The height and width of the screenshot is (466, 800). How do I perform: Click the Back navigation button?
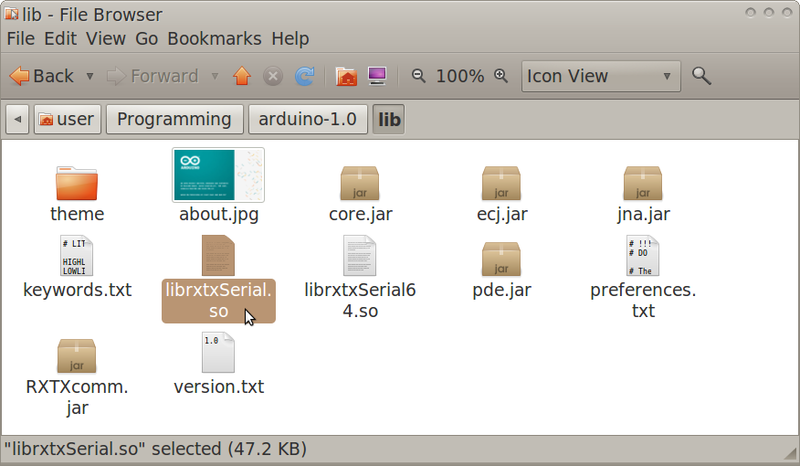[42, 77]
